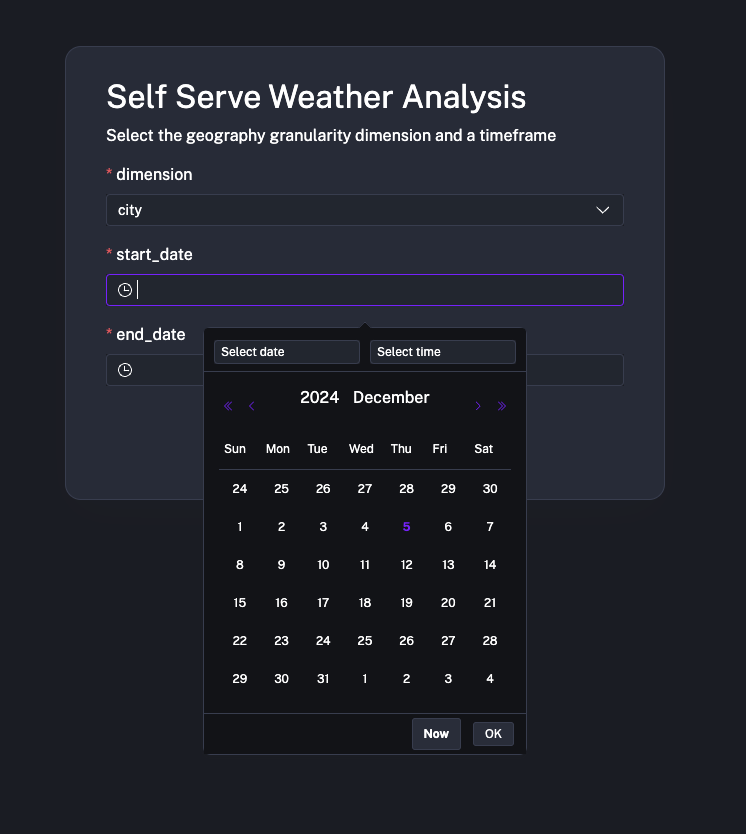This screenshot has height=834, width=746.
Task: Pick November 30 from the previous month
Action: coord(490,488)
